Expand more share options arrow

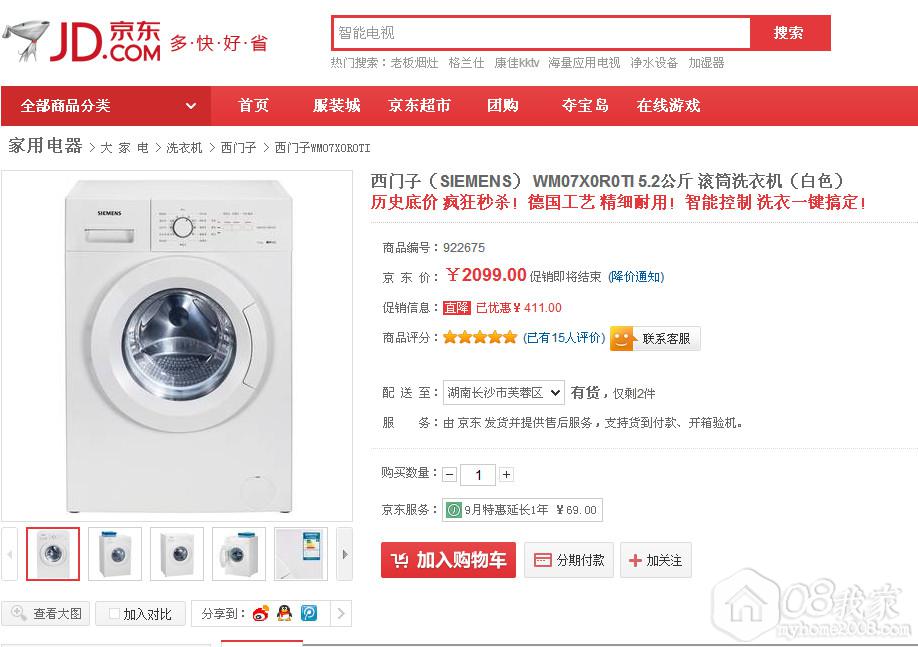click(340, 613)
